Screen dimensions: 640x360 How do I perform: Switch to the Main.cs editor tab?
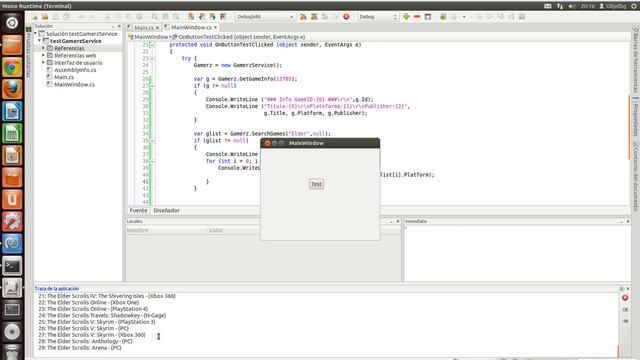tap(144, 27)
